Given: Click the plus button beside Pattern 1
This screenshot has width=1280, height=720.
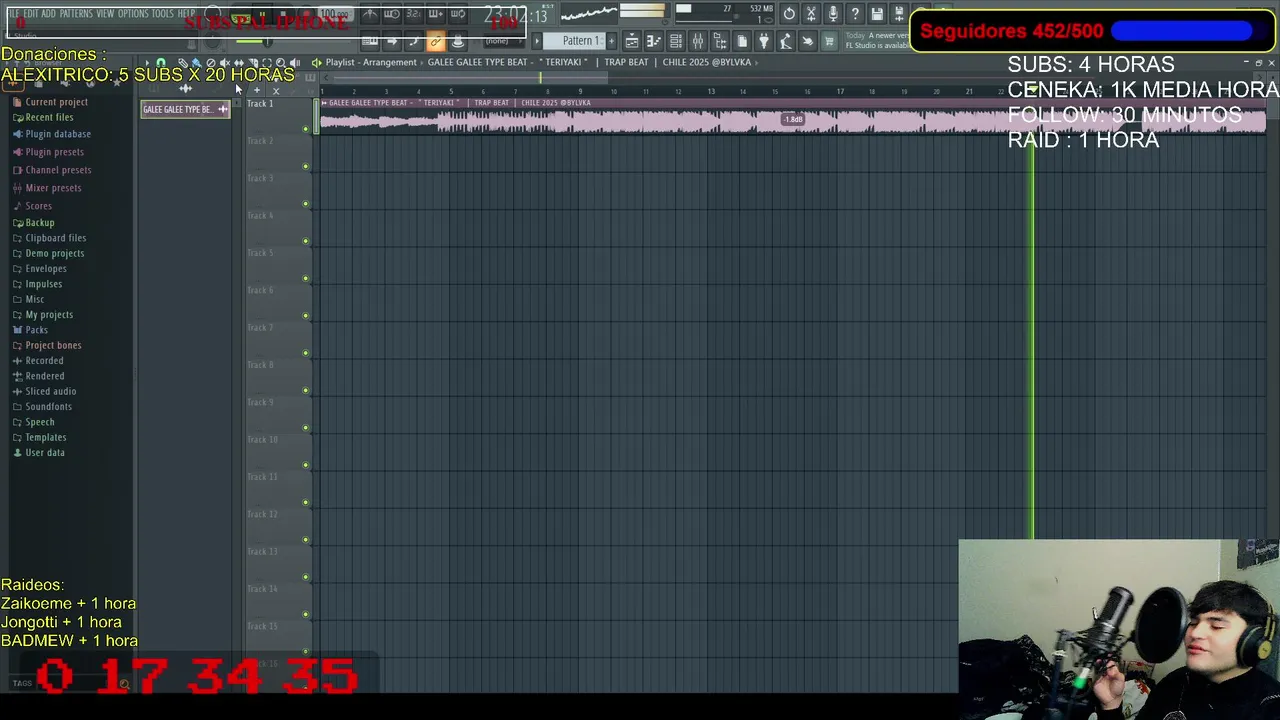Looking at the screenshot, I should [611, 41].
